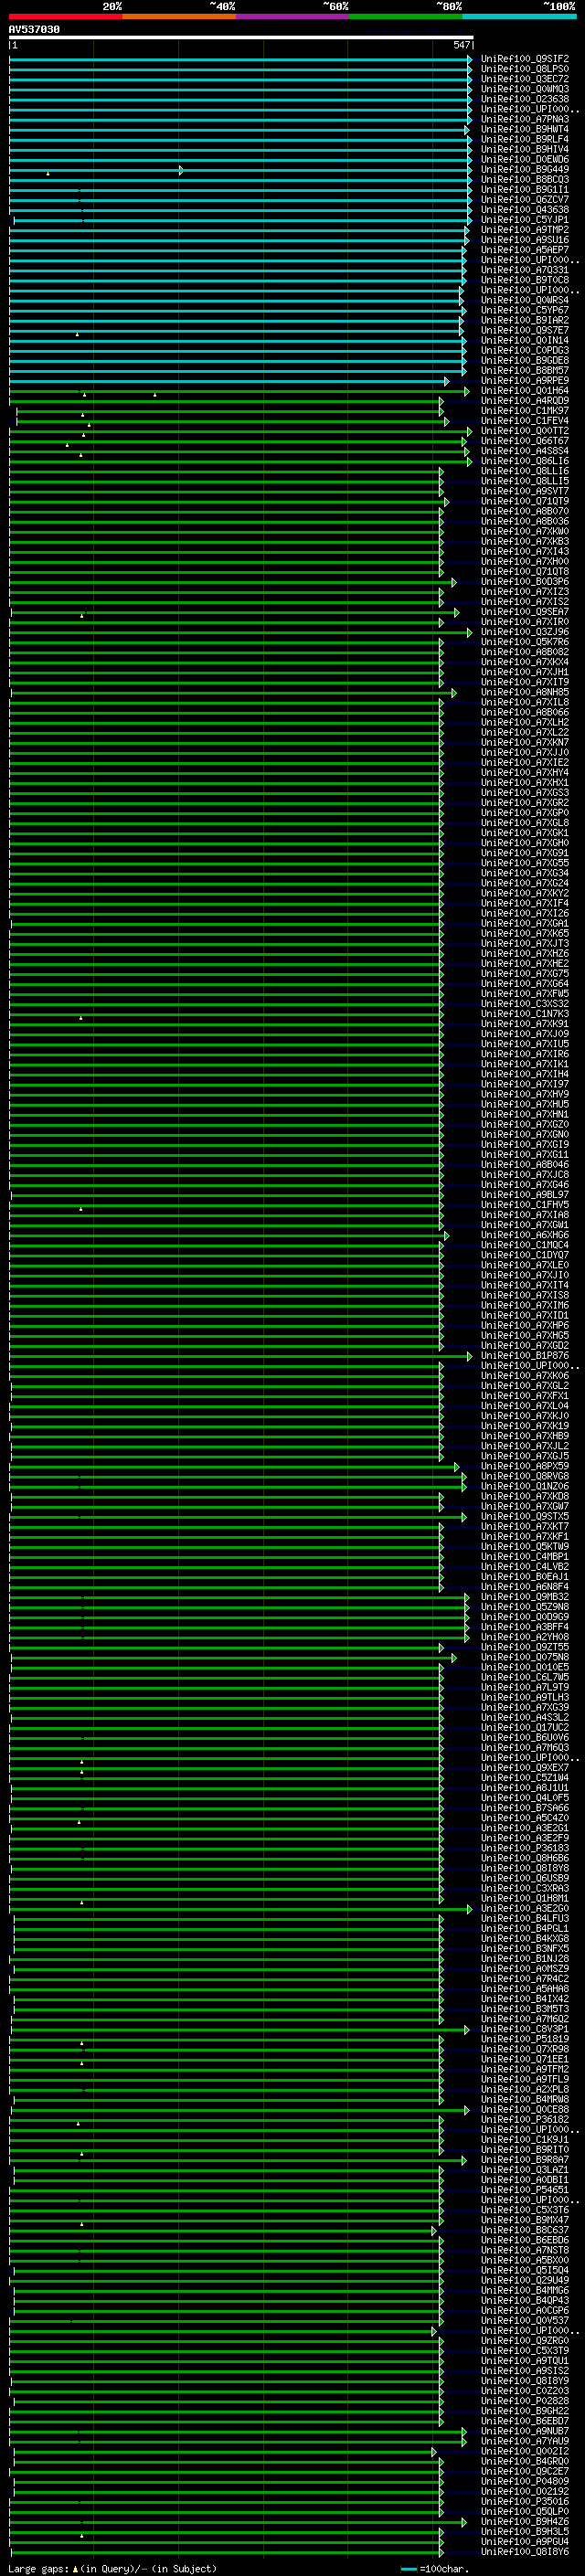Click the UniRef100_Q0WMQ3 label
Image resolution: width=585 pixels, height=2576 pixels.
pyautogui.click(x=524, y=89)
